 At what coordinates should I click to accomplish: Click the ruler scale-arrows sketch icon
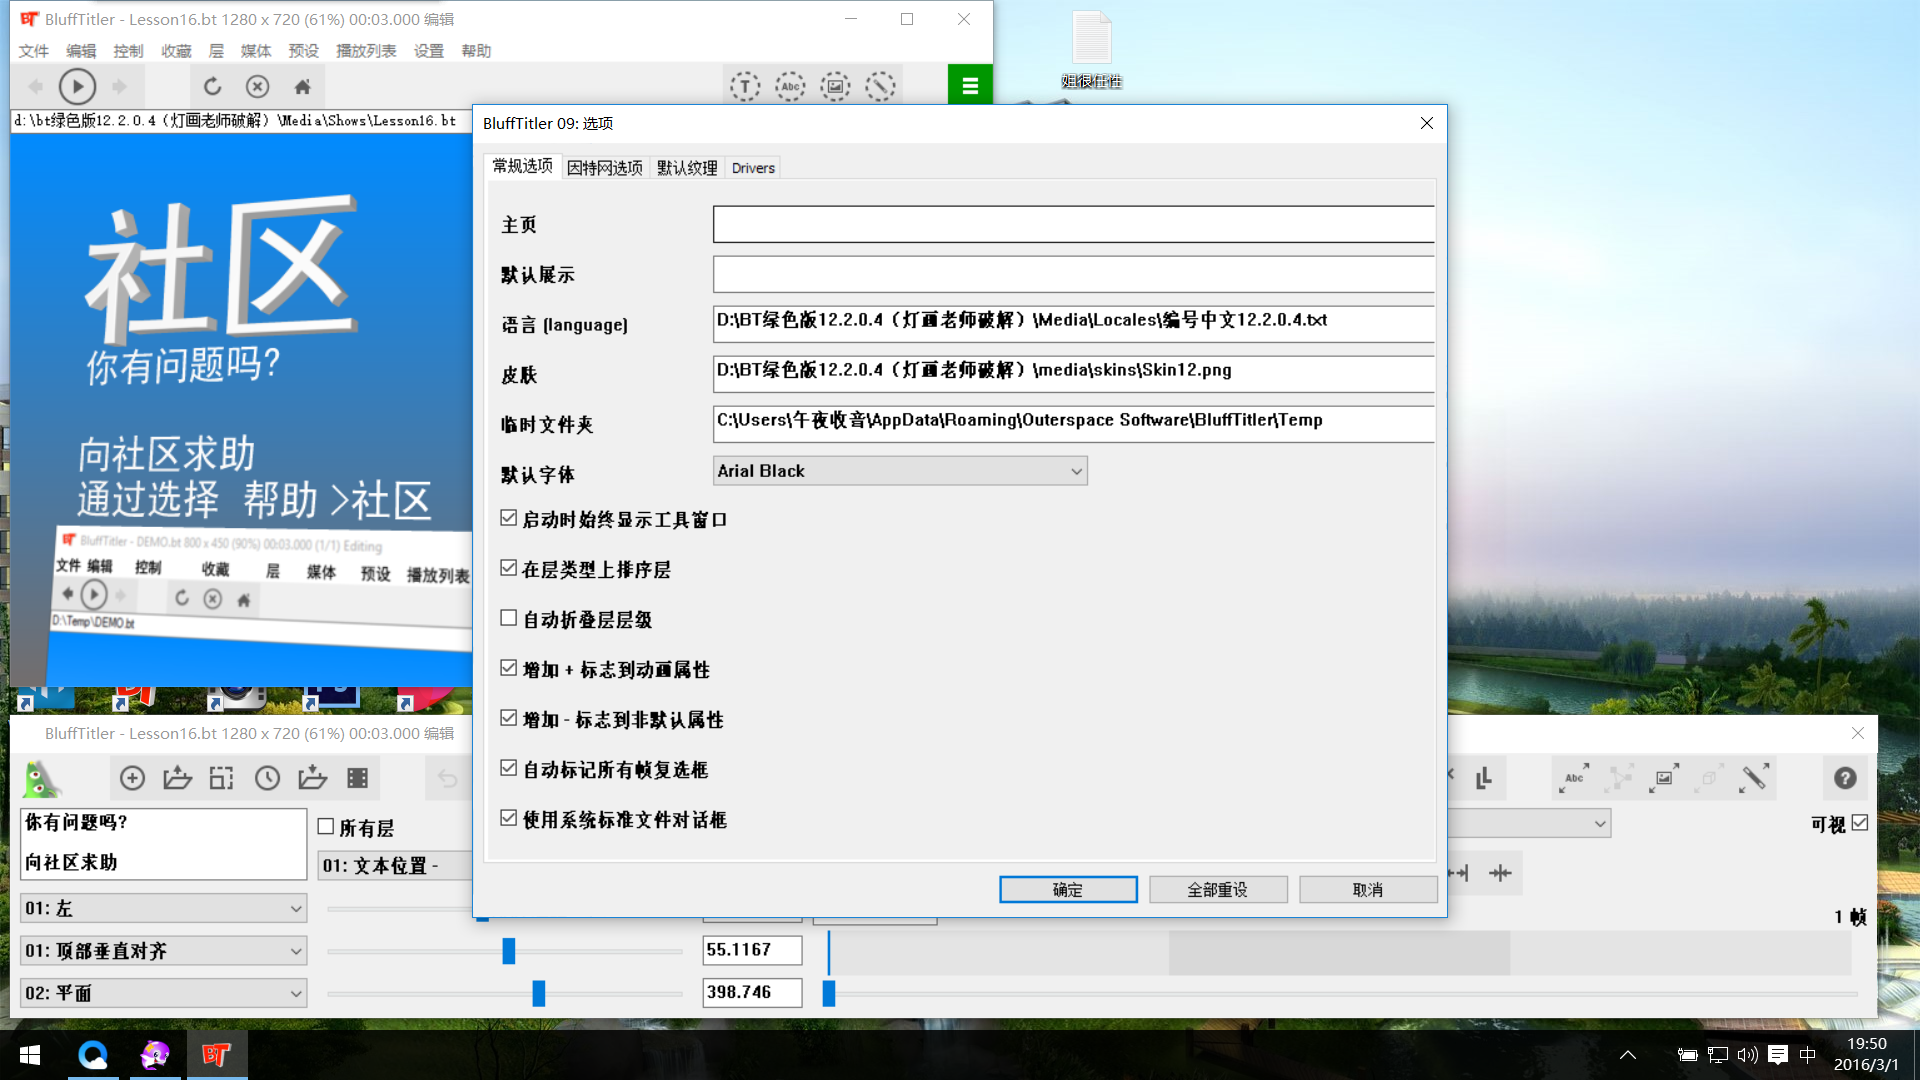pos(1754,778)
